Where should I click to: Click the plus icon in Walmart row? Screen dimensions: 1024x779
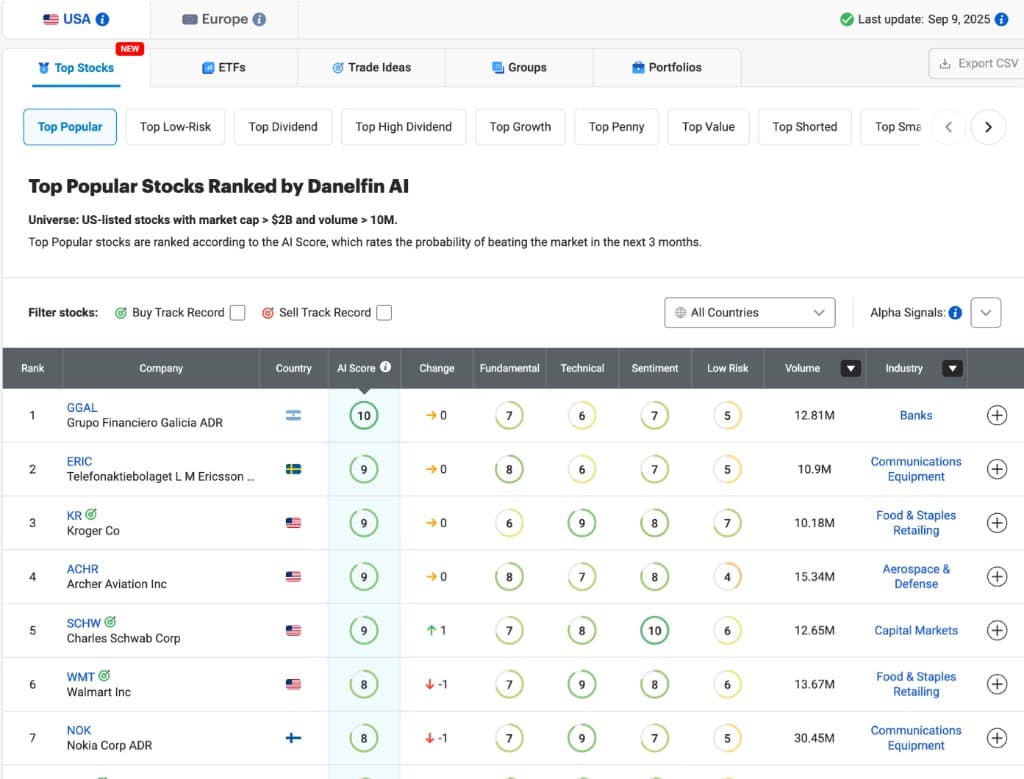997,684
